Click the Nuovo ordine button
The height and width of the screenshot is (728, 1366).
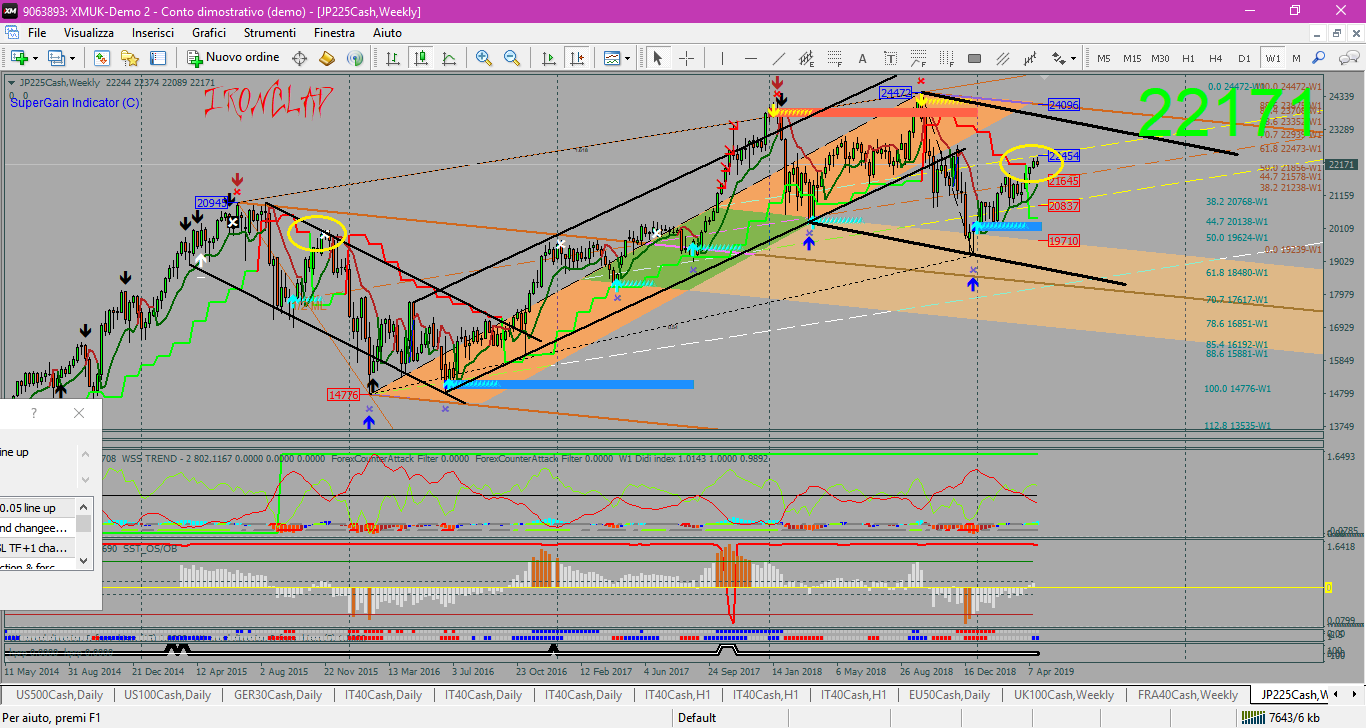point(233,58)
